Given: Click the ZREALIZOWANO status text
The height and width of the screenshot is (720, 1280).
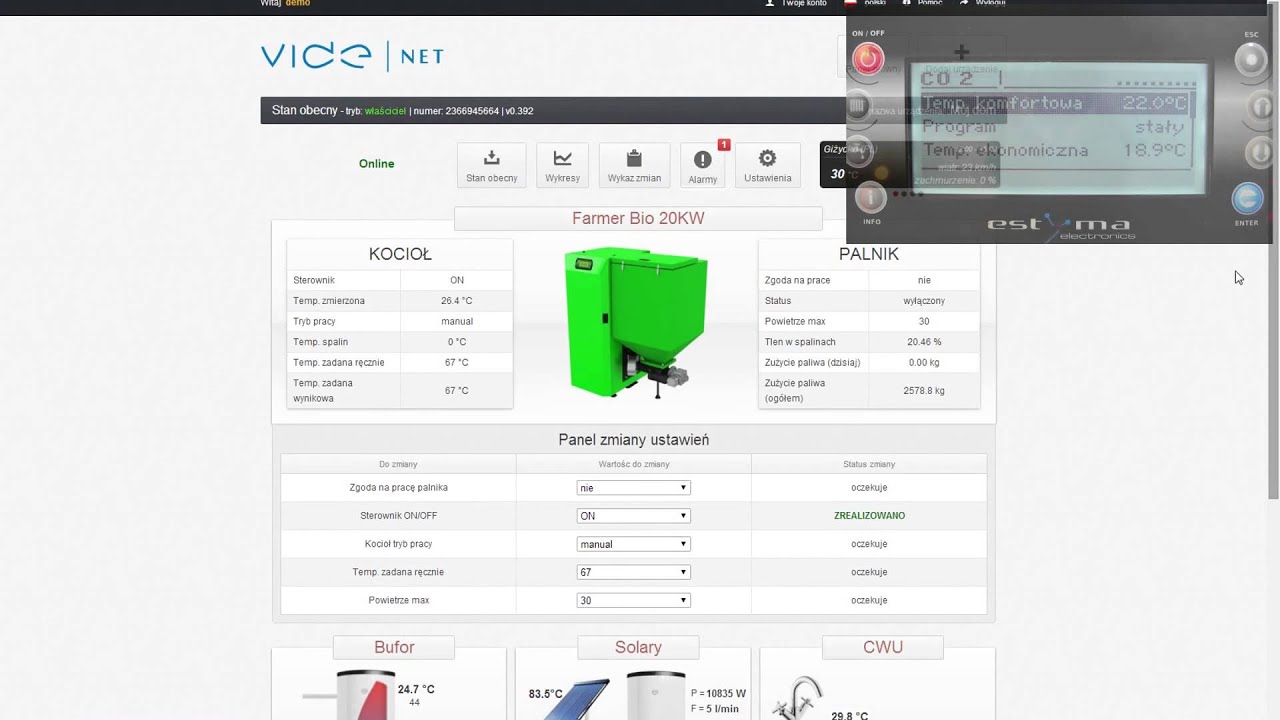Looking at the screenshot, I should 869,516.
